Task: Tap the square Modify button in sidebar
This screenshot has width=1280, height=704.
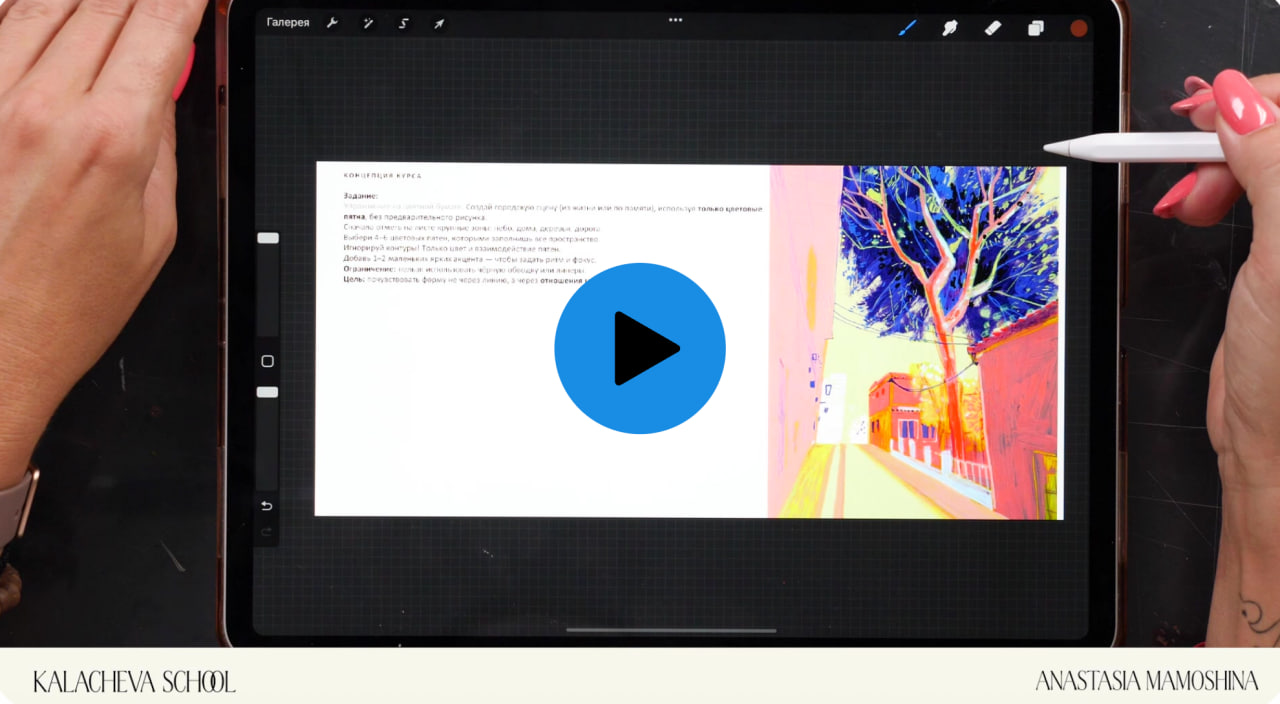Action: (x=267, y=361)
